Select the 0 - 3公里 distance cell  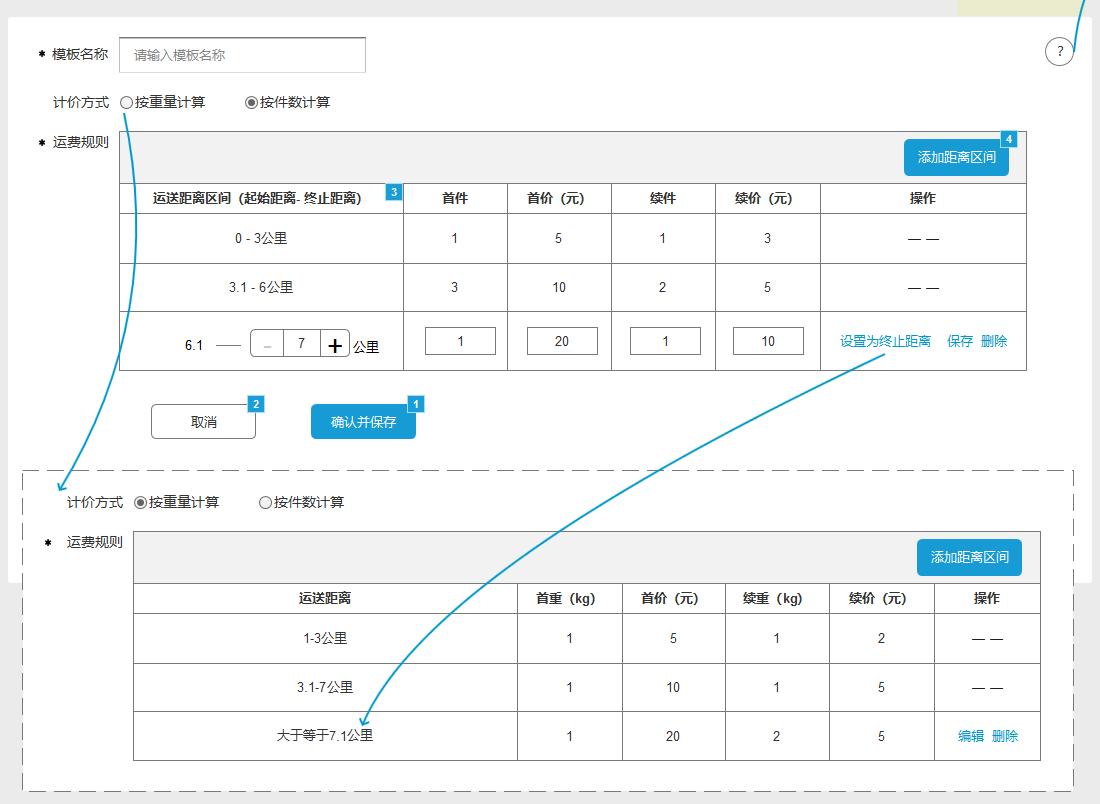(x=261, y=239)
